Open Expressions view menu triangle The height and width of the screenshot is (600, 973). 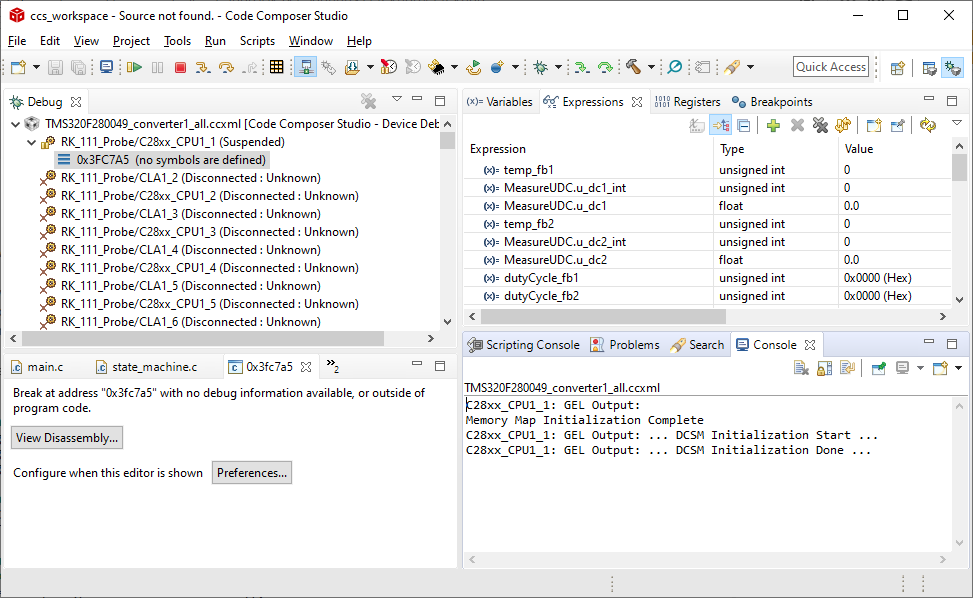[x=957, y=123]
